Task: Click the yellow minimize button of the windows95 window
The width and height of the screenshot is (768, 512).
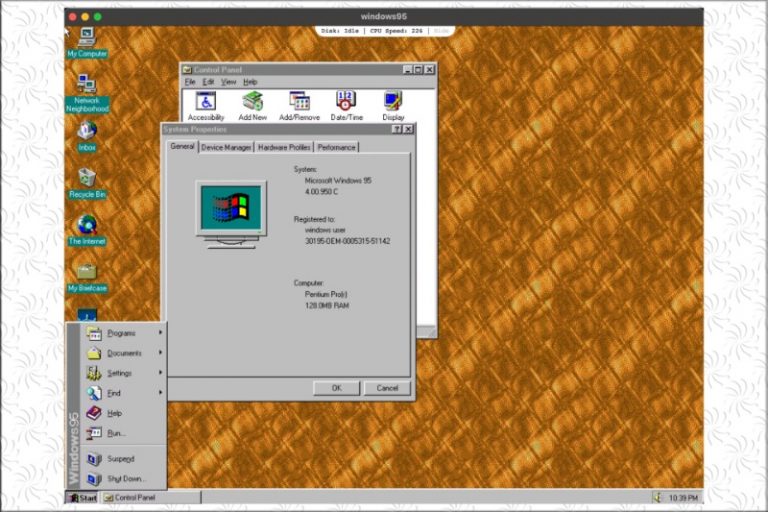Action: [x=85, y=17]
